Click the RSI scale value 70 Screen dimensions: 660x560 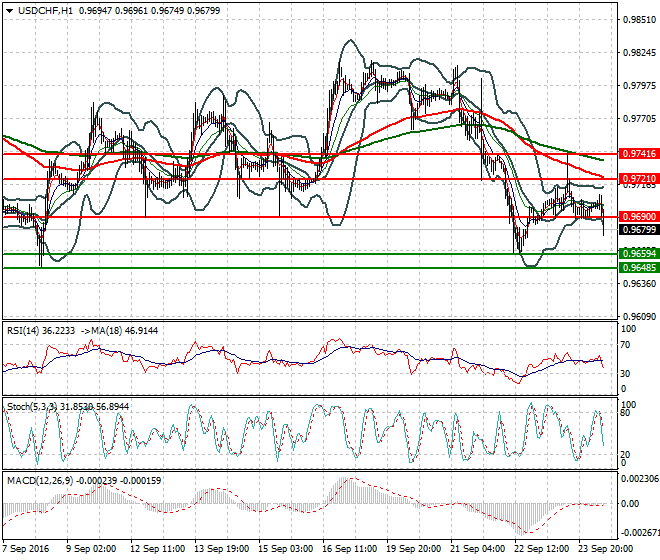(x=626, y=345)
